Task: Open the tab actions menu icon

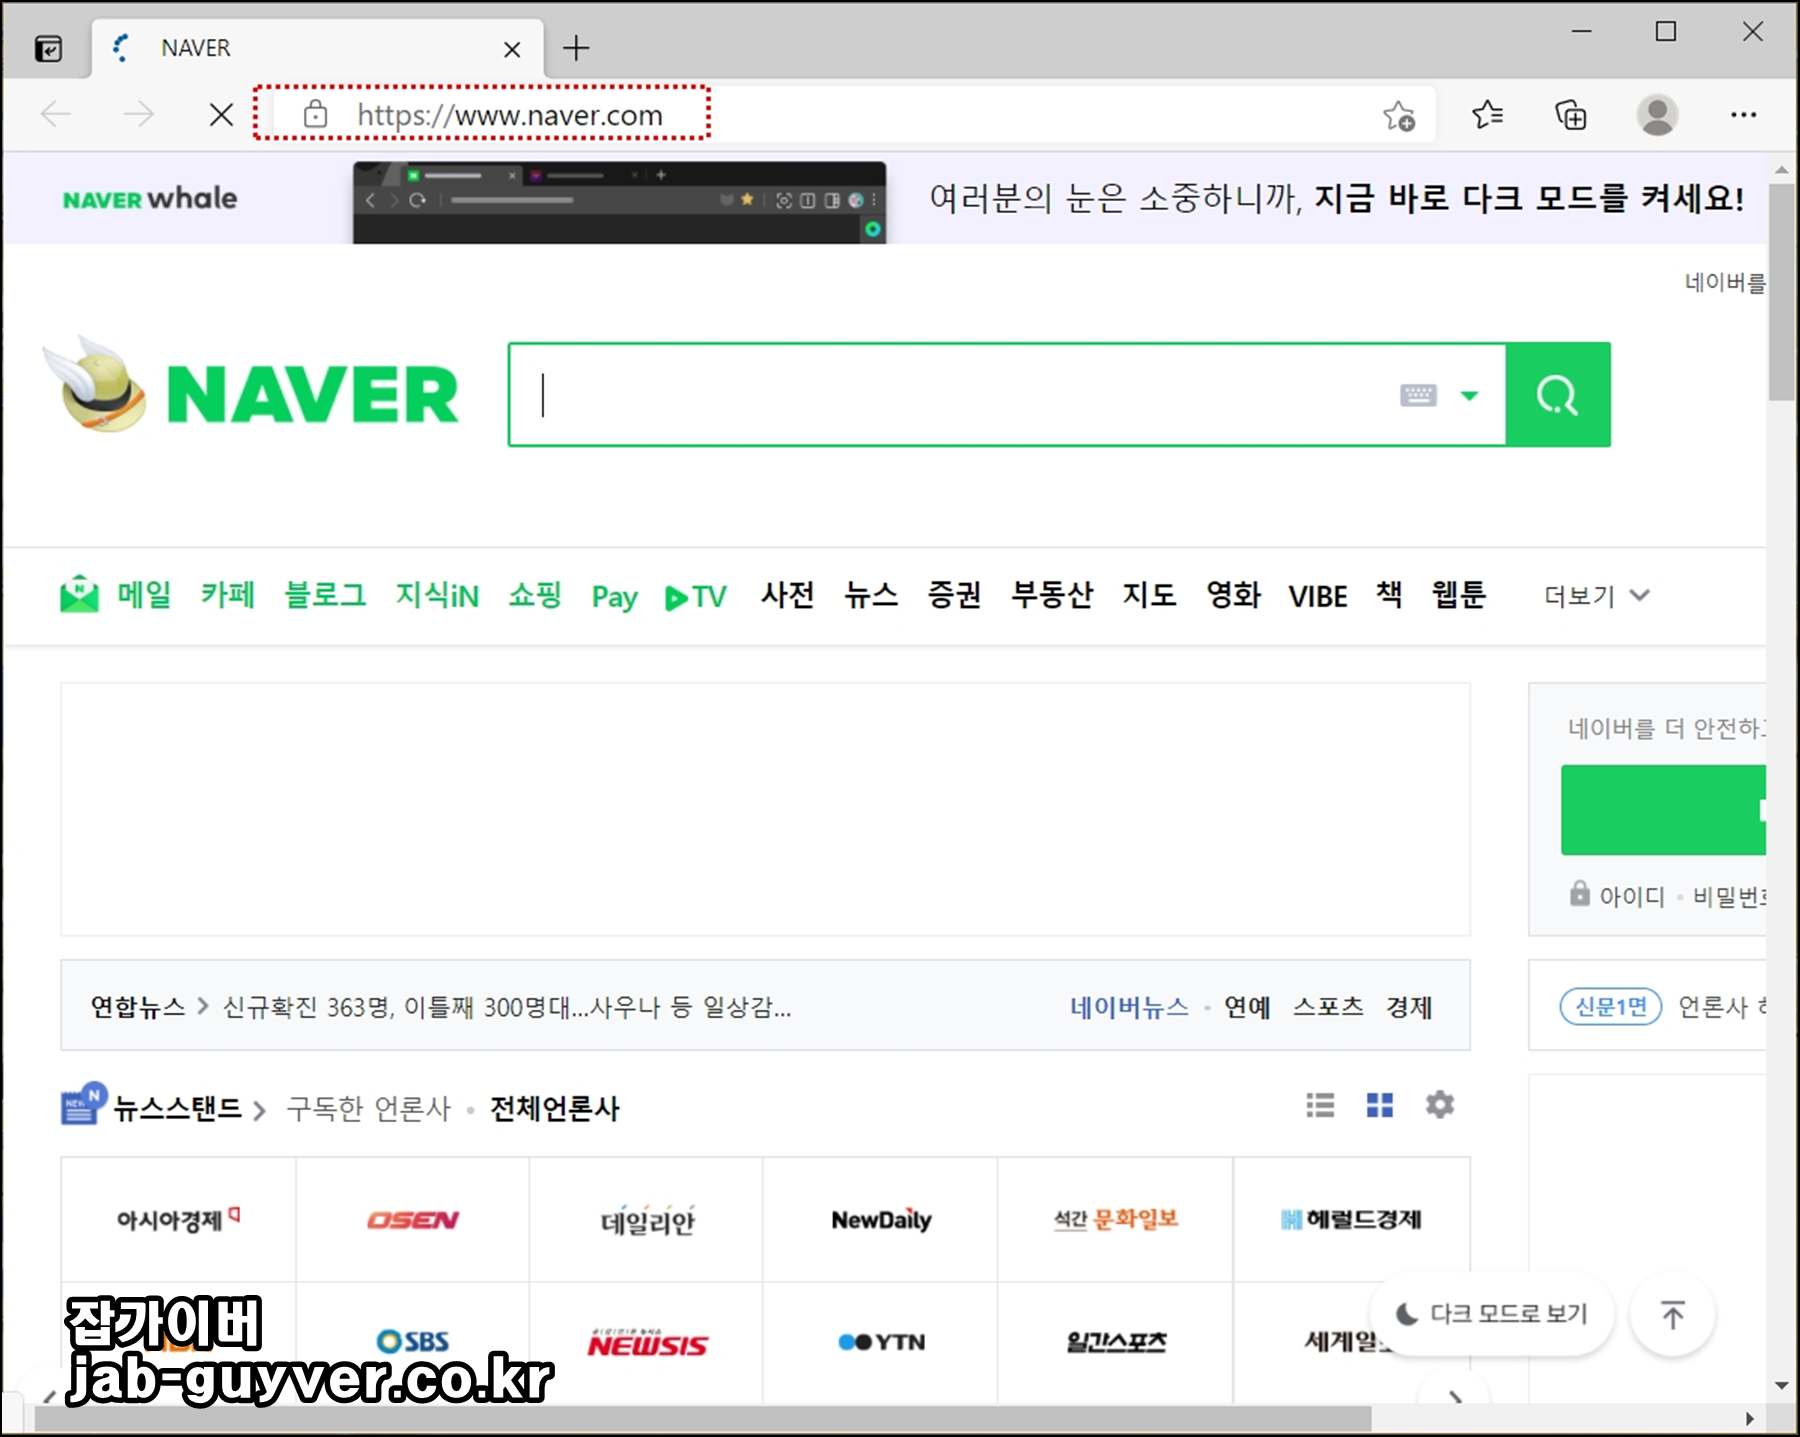Action: click(48, 48)
